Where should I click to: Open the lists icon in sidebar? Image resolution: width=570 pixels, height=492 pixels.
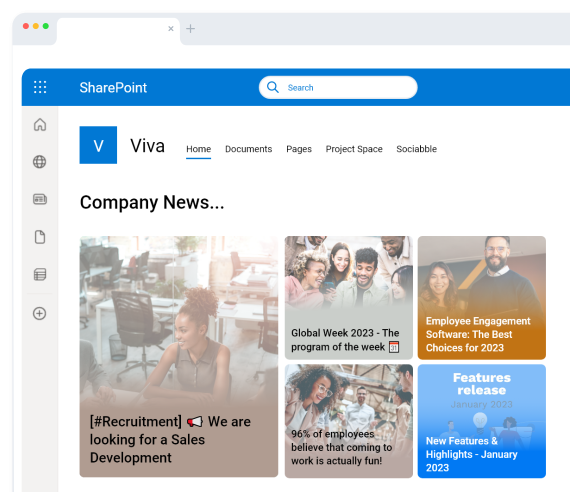pos(40,275)
